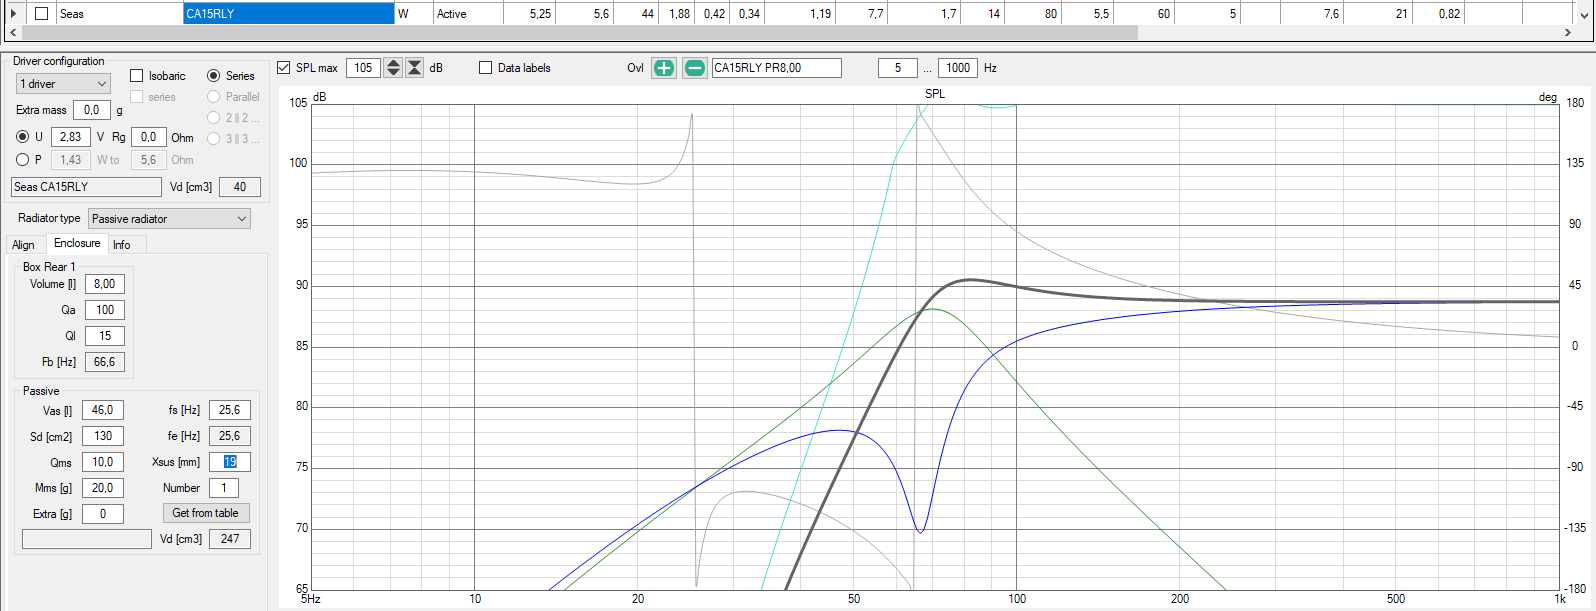Click the 'W' type cell in the table row

415,14
